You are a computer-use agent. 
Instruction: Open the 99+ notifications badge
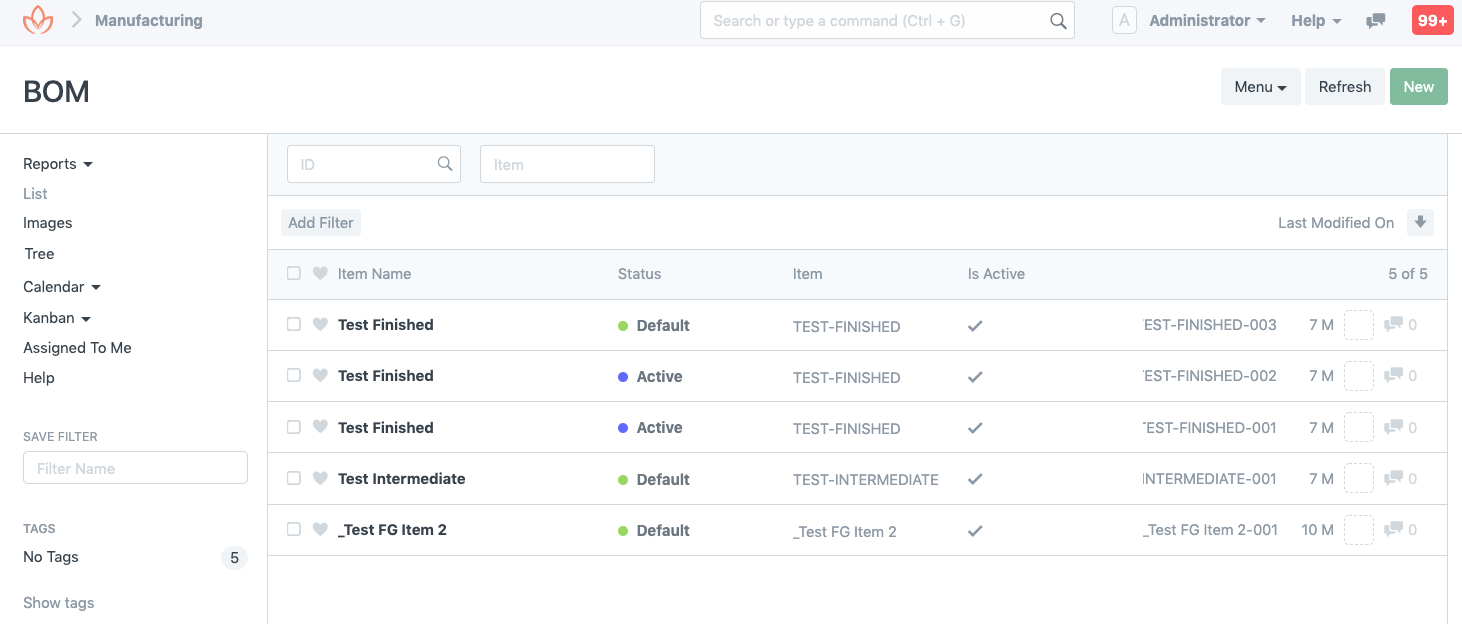pos(1433,21)
